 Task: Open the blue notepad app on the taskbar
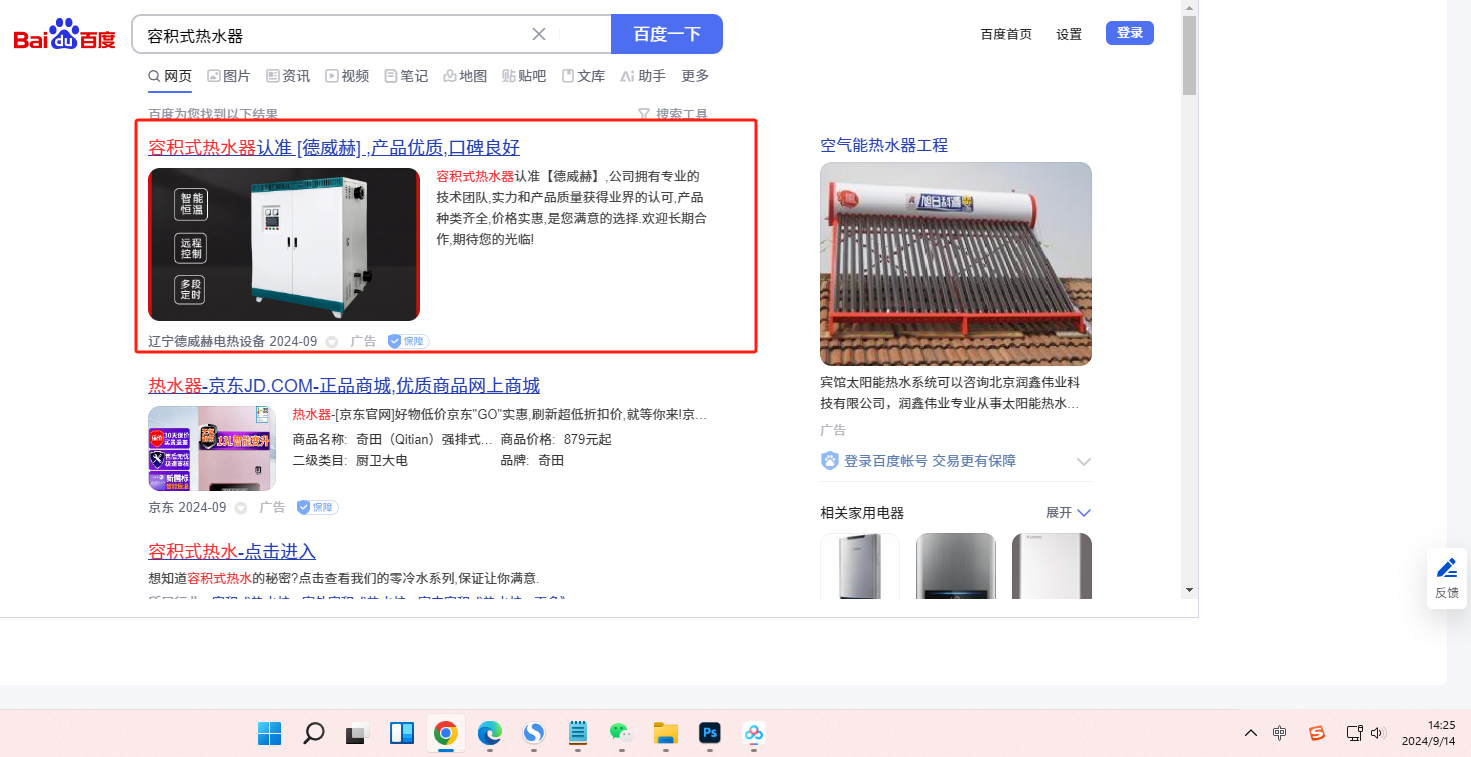578,733
